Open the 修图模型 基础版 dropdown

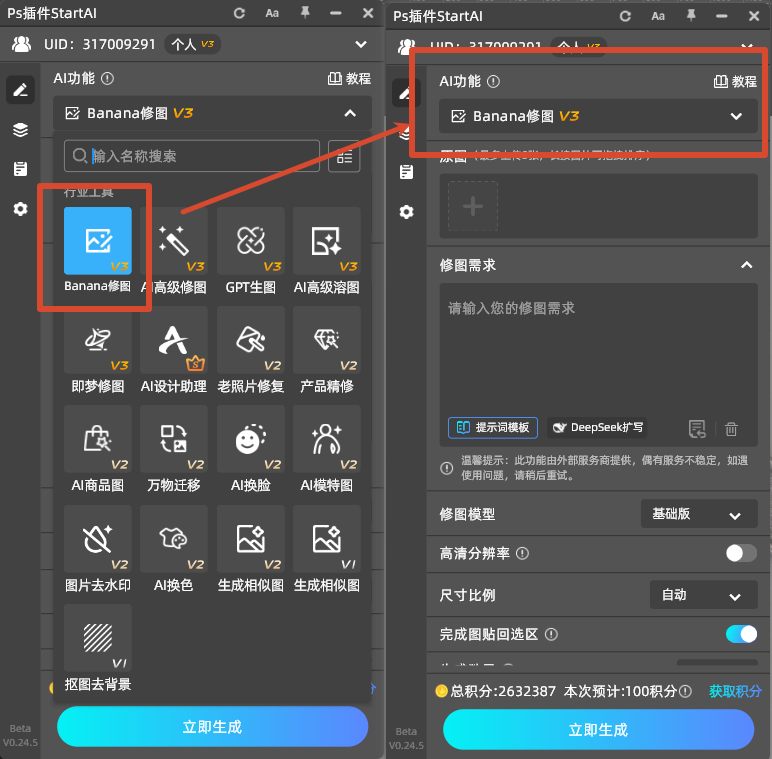point(699,514)
